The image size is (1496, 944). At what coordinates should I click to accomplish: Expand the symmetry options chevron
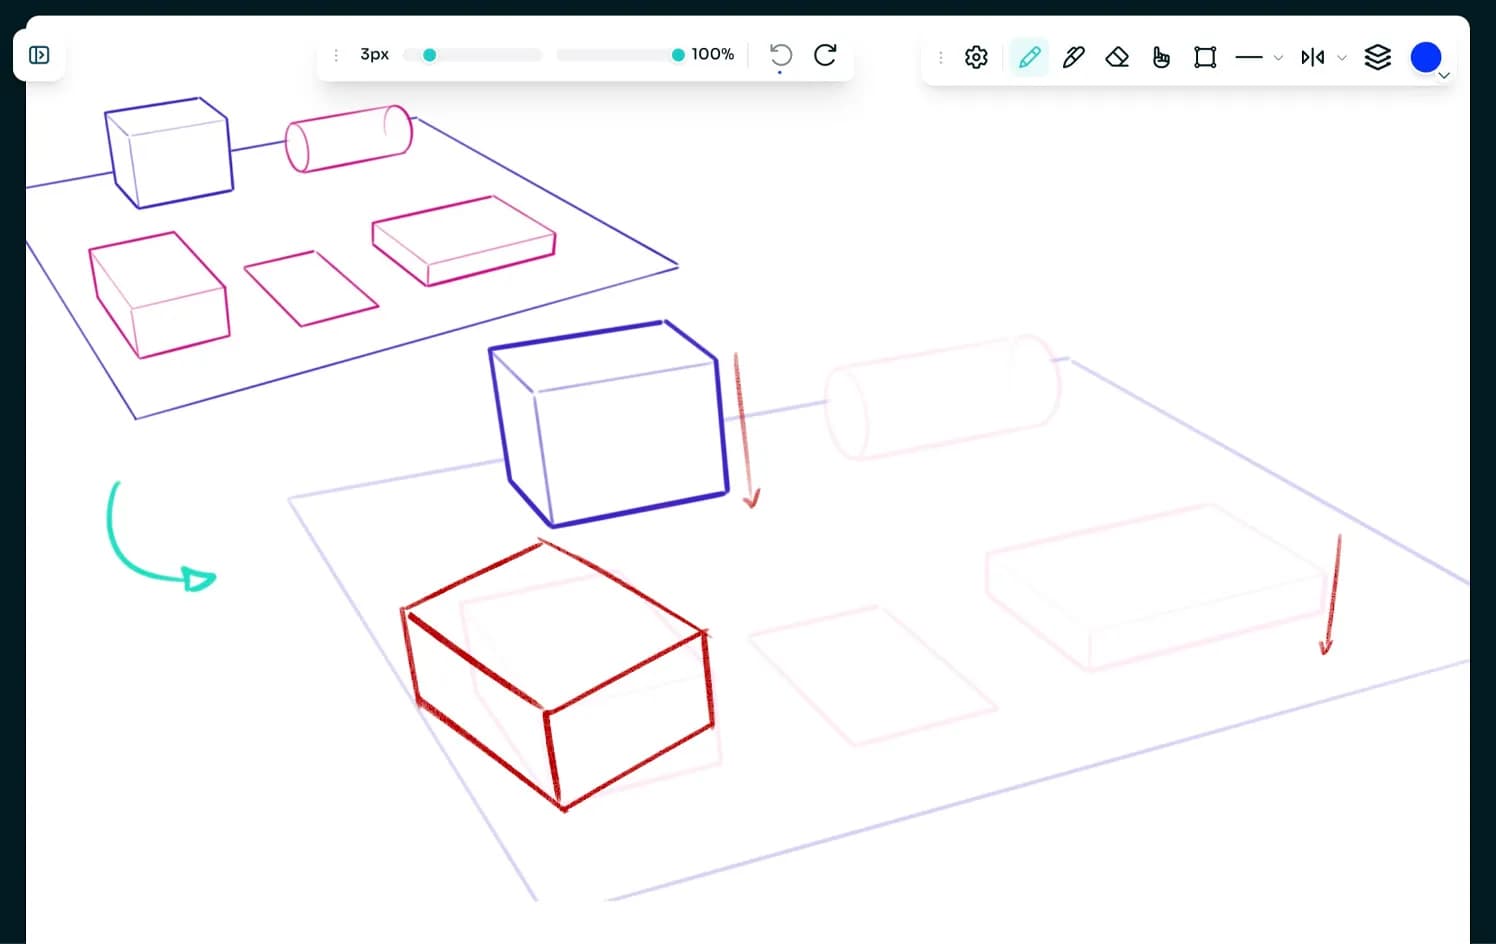tap(1342, 58)
